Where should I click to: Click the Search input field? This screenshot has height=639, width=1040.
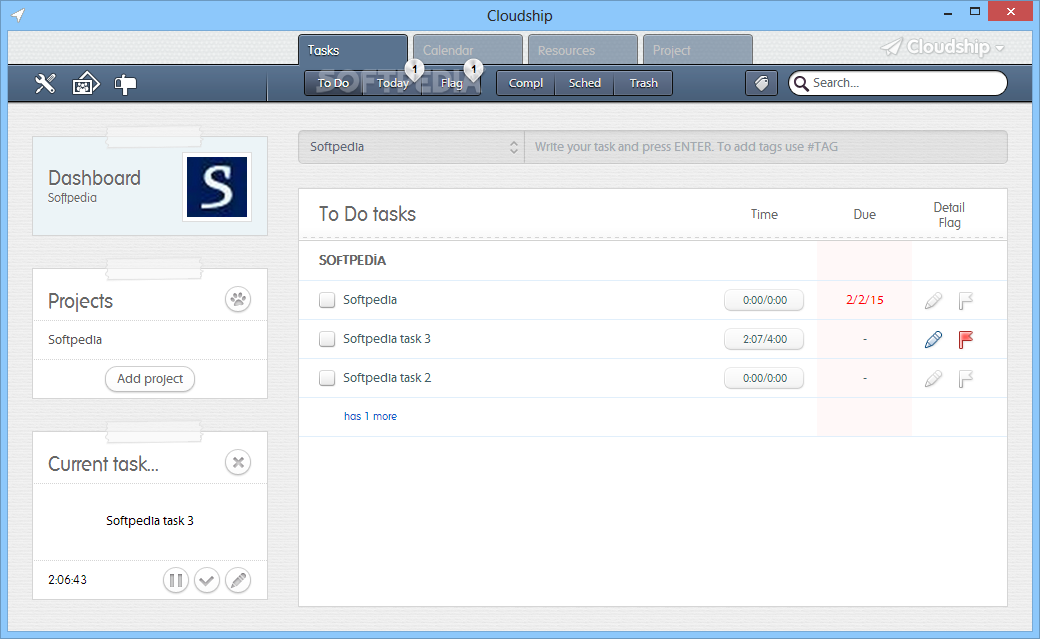[x=898, y=83]
